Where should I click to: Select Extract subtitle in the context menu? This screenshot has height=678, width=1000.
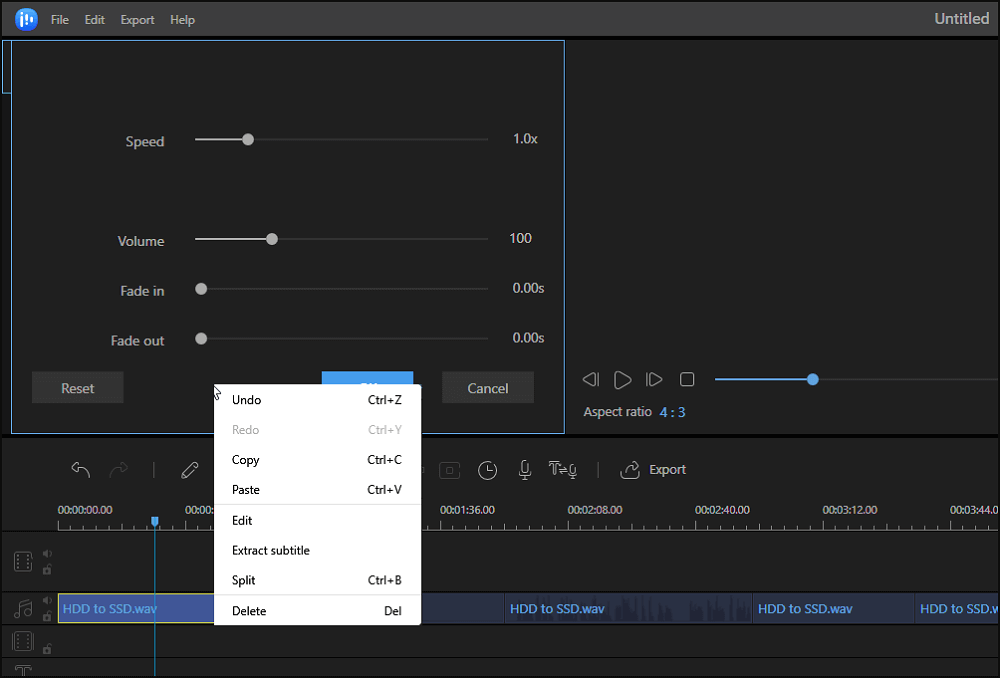(271, 551)
